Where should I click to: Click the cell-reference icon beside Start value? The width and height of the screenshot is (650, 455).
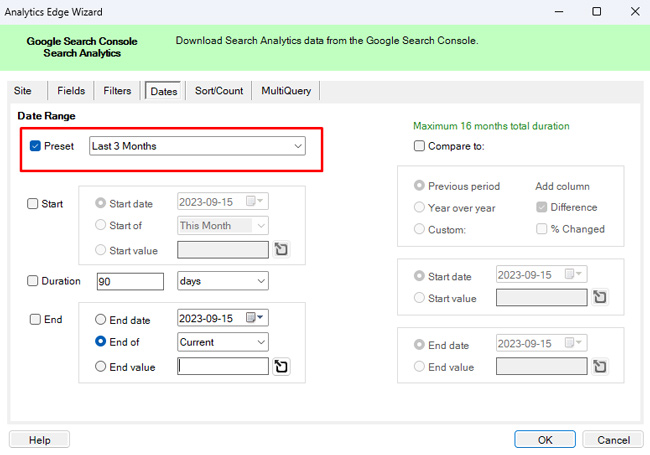point(281,249)
